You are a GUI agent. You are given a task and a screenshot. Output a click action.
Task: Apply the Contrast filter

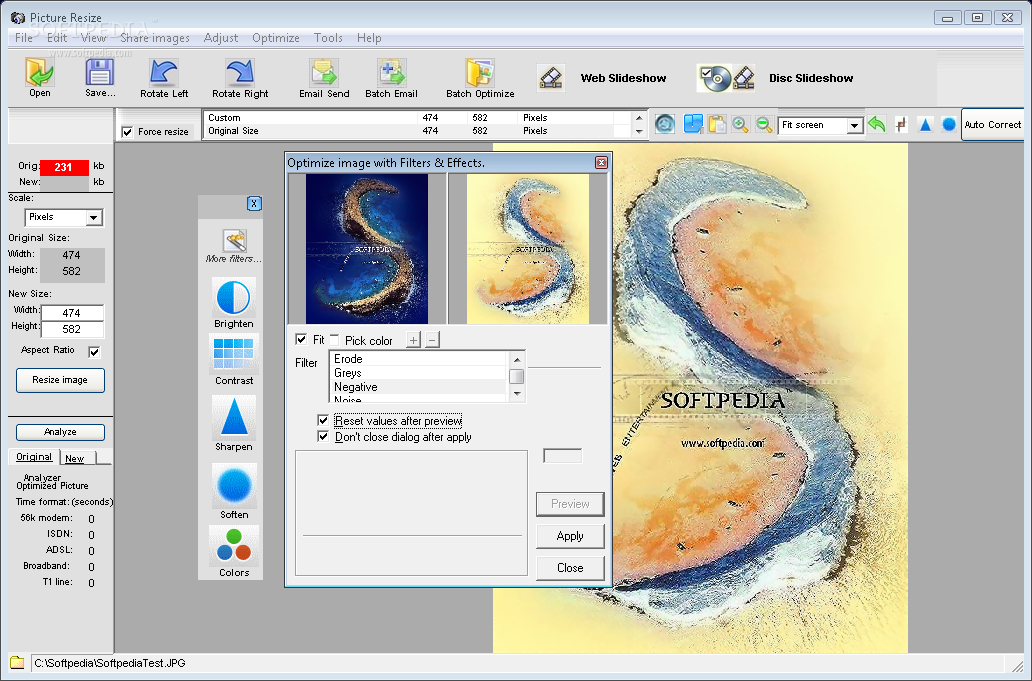234,360
